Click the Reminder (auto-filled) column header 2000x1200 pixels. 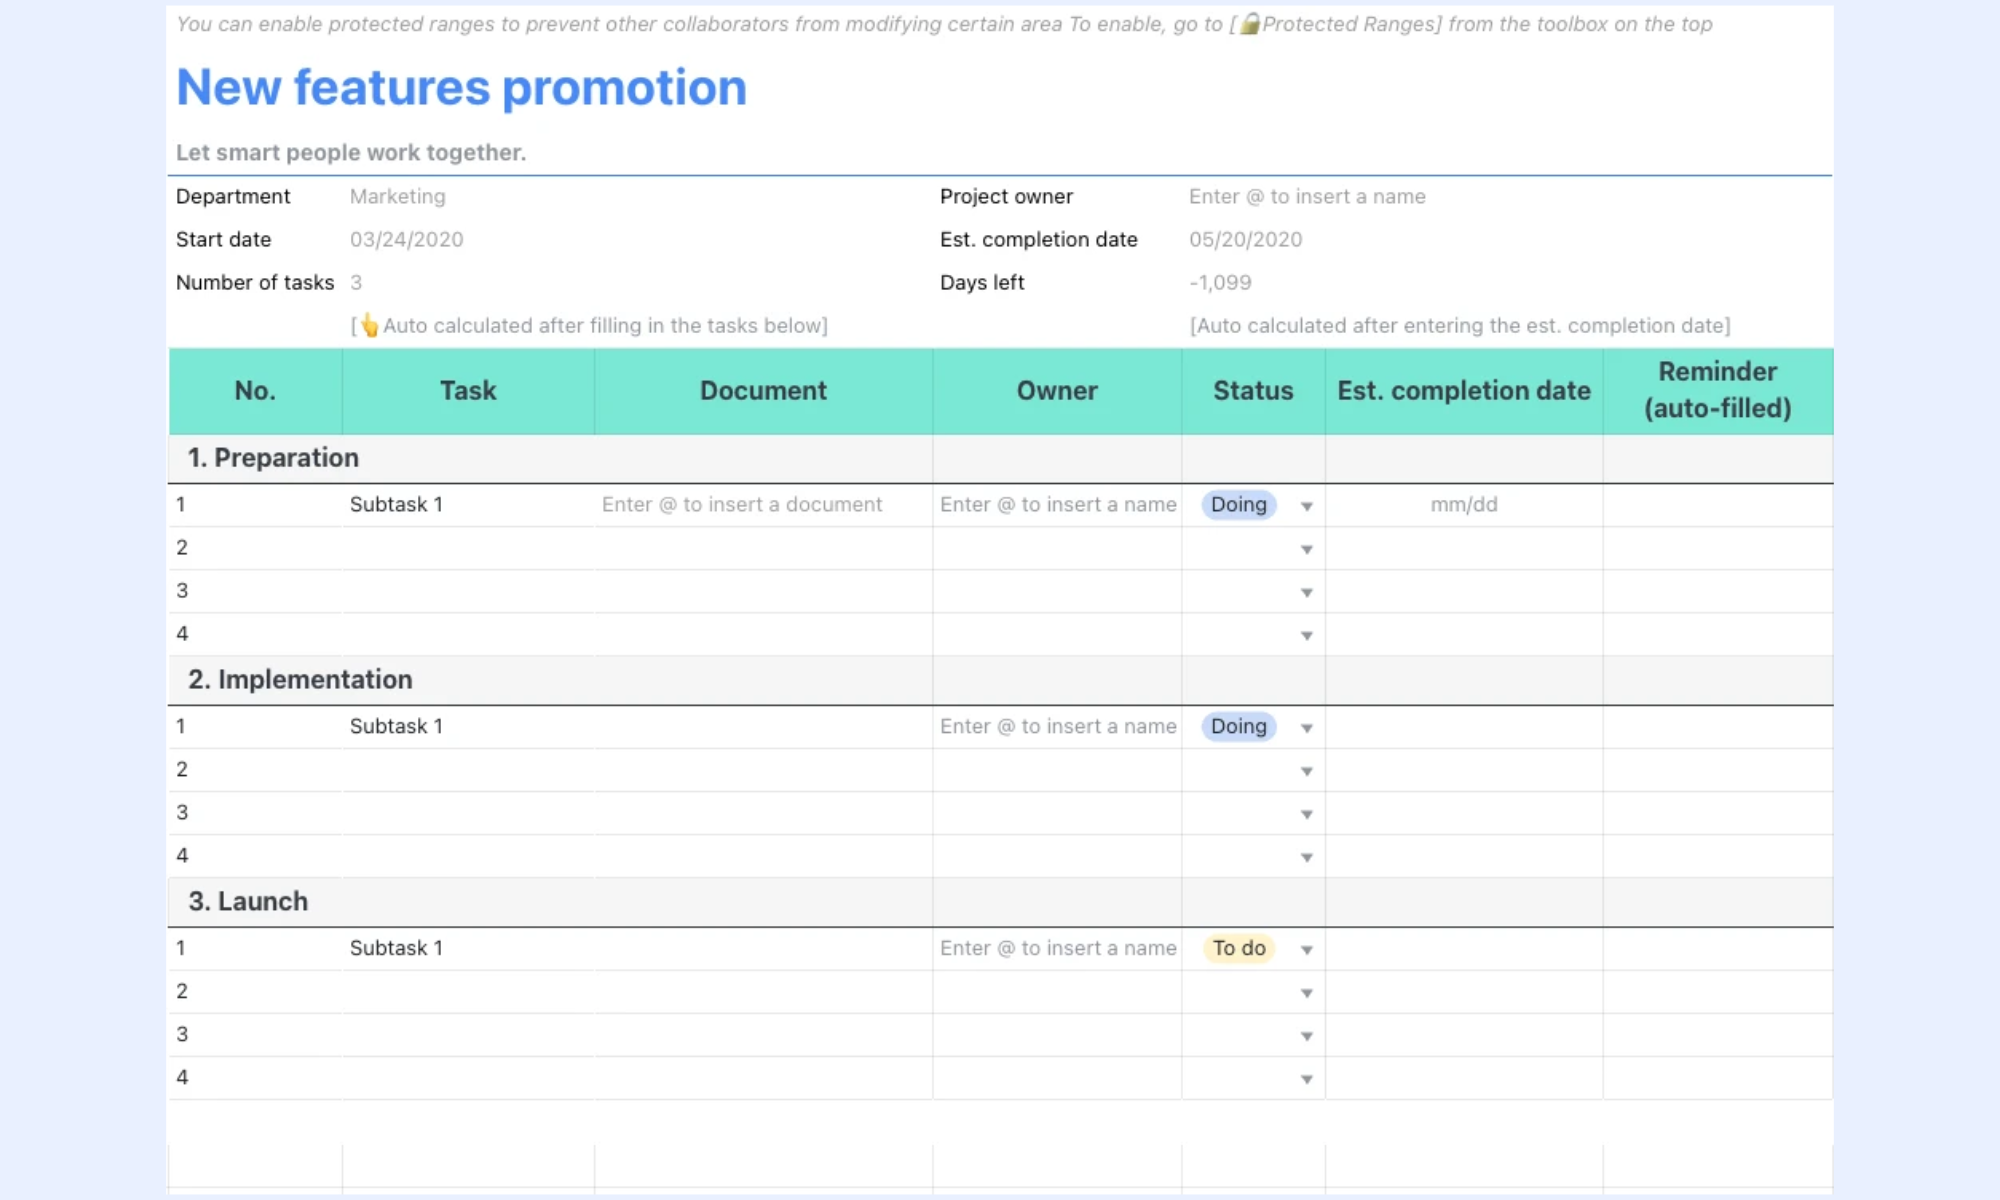click(1718, 391)
